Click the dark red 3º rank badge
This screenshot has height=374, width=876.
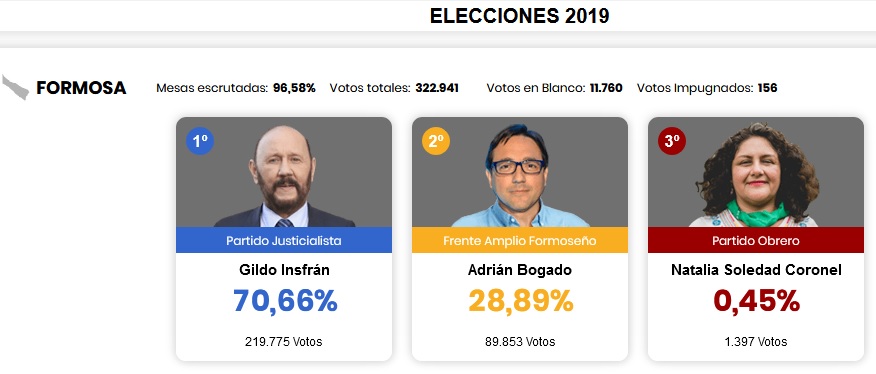point(672,141)
